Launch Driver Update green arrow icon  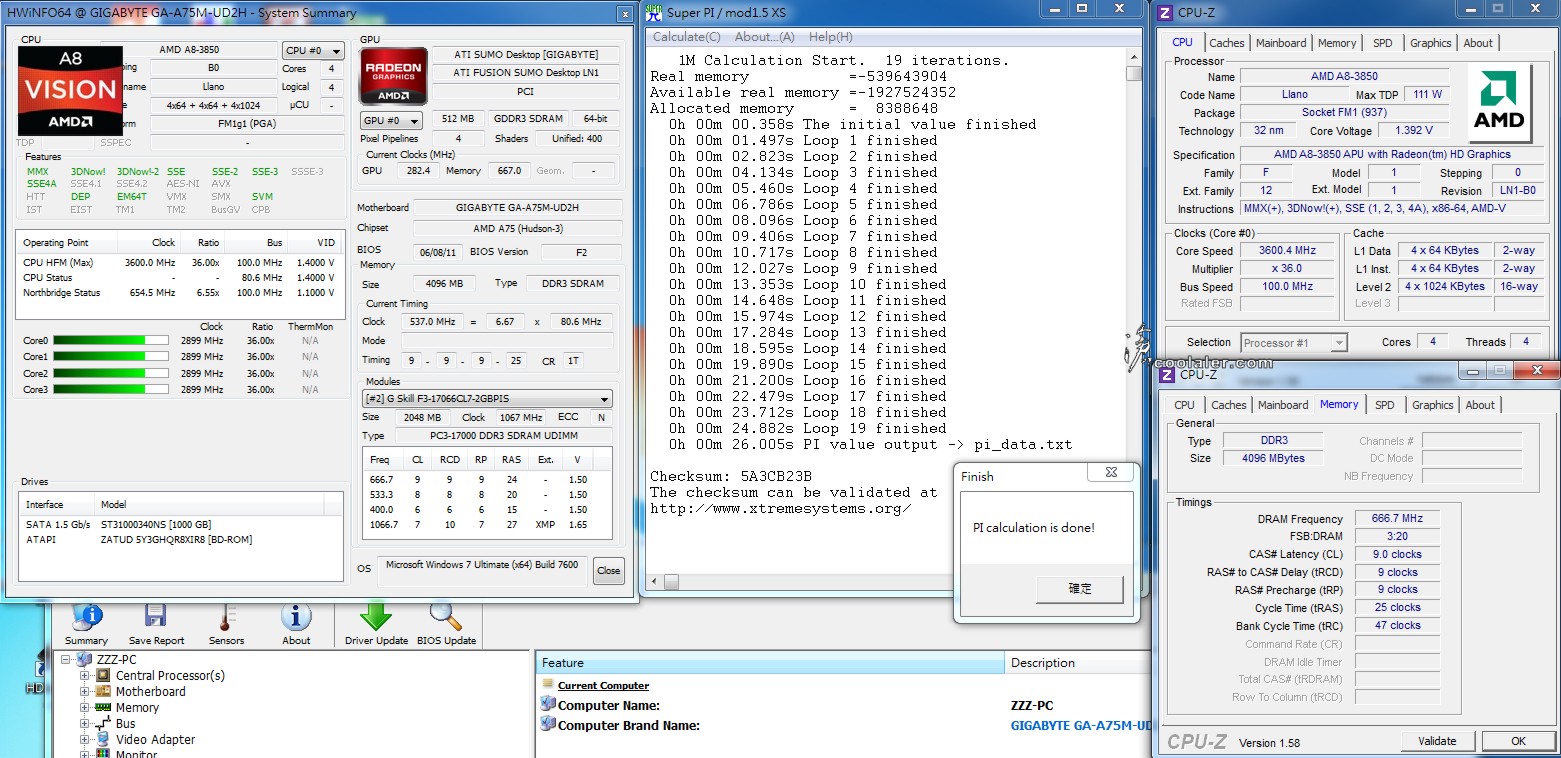click(x=375, y=615)
